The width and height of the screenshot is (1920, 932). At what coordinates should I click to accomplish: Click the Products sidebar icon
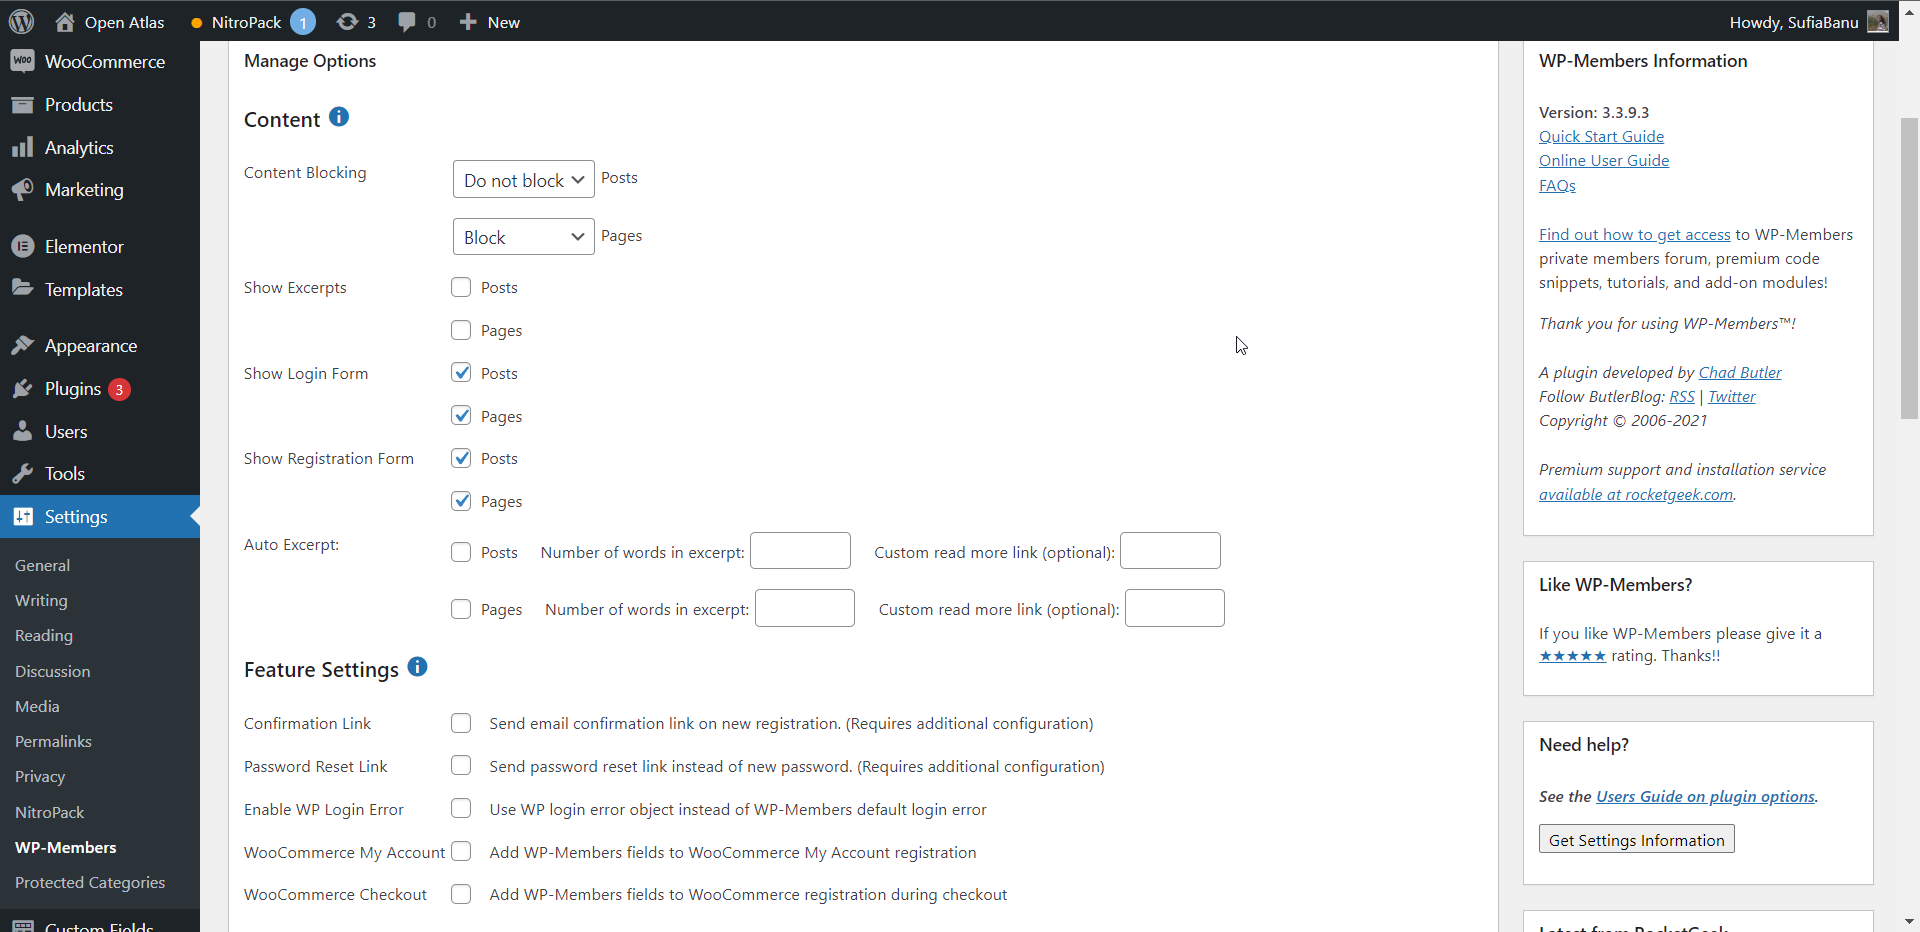[22, 104]
